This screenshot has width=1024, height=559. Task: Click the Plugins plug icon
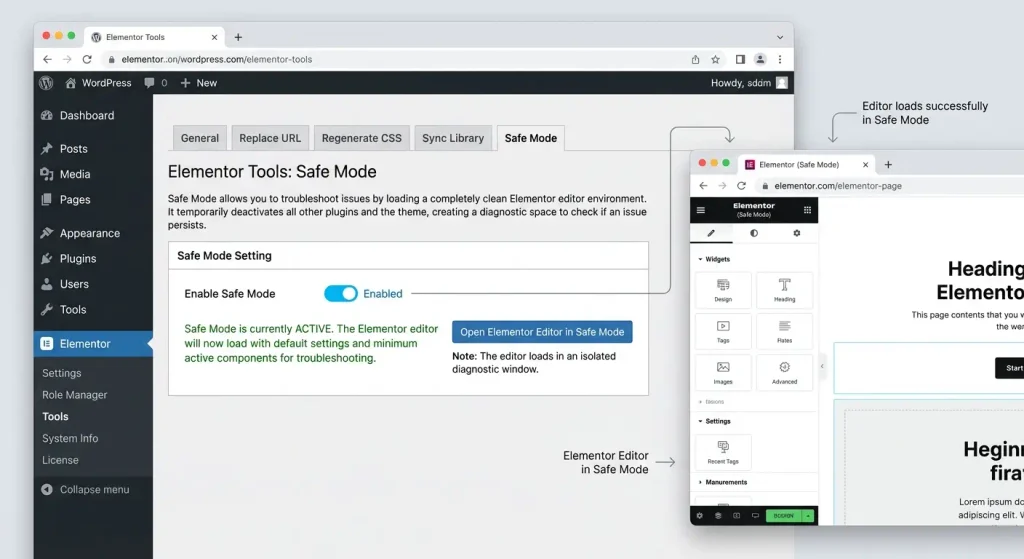click(x=46, y=259)
